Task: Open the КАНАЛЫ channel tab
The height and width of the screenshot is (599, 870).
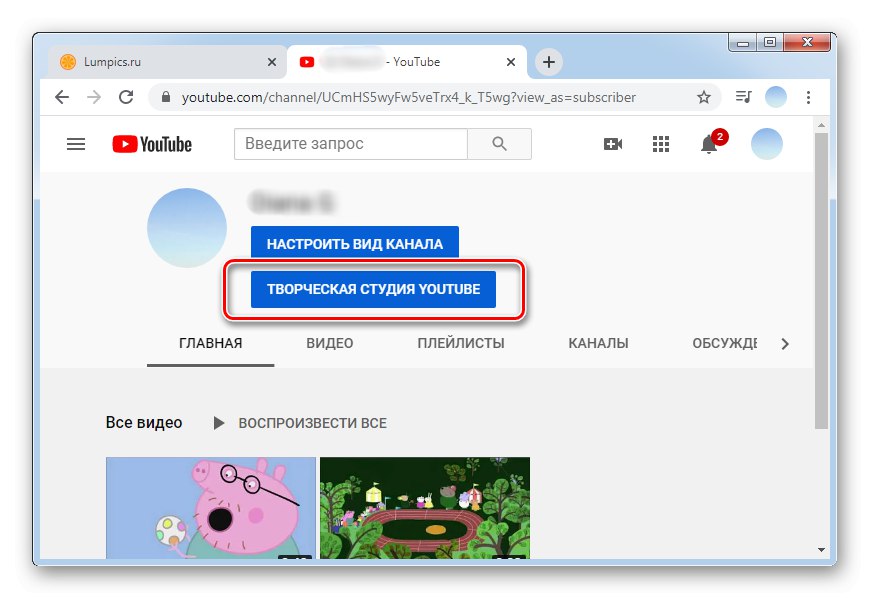Action: [598, 343]
